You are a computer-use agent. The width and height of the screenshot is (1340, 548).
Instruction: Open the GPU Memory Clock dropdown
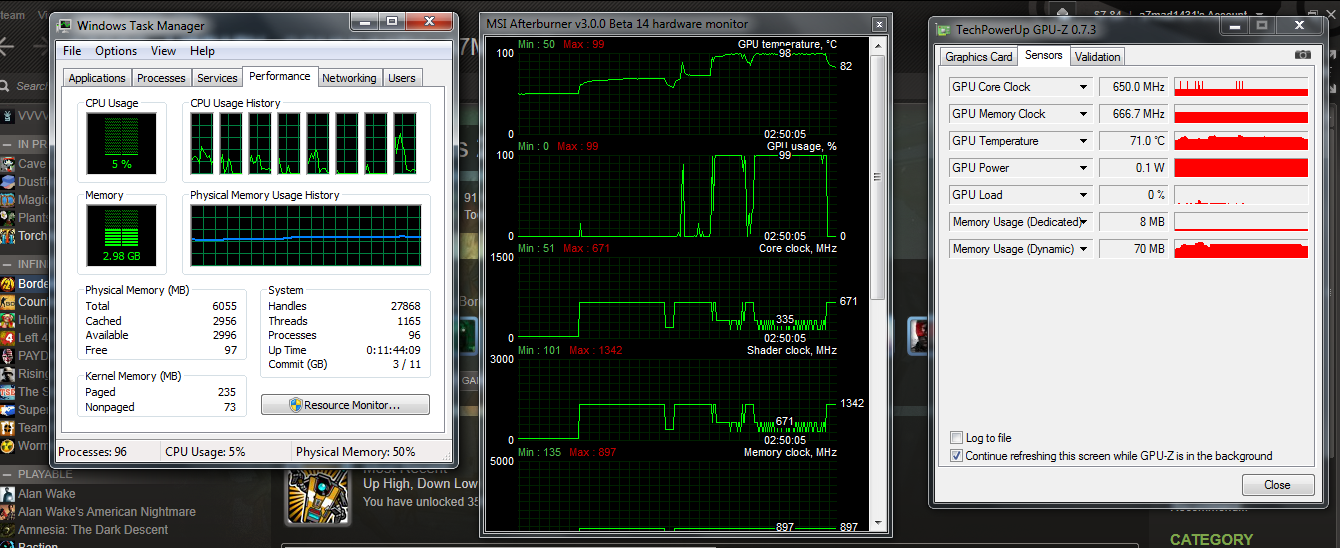pos(1083,114)
